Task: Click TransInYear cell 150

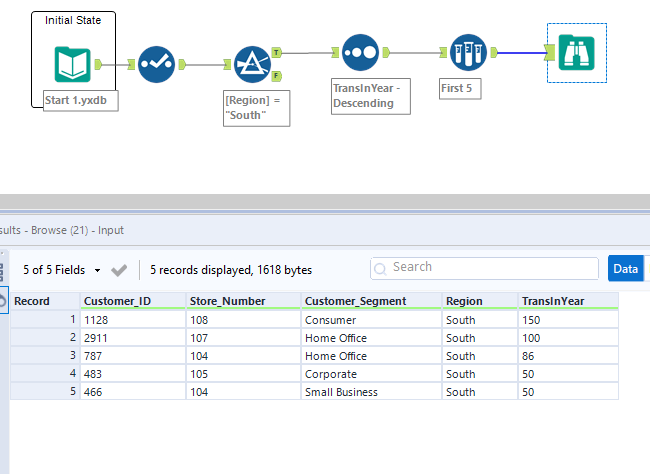Action: [568, 320]
